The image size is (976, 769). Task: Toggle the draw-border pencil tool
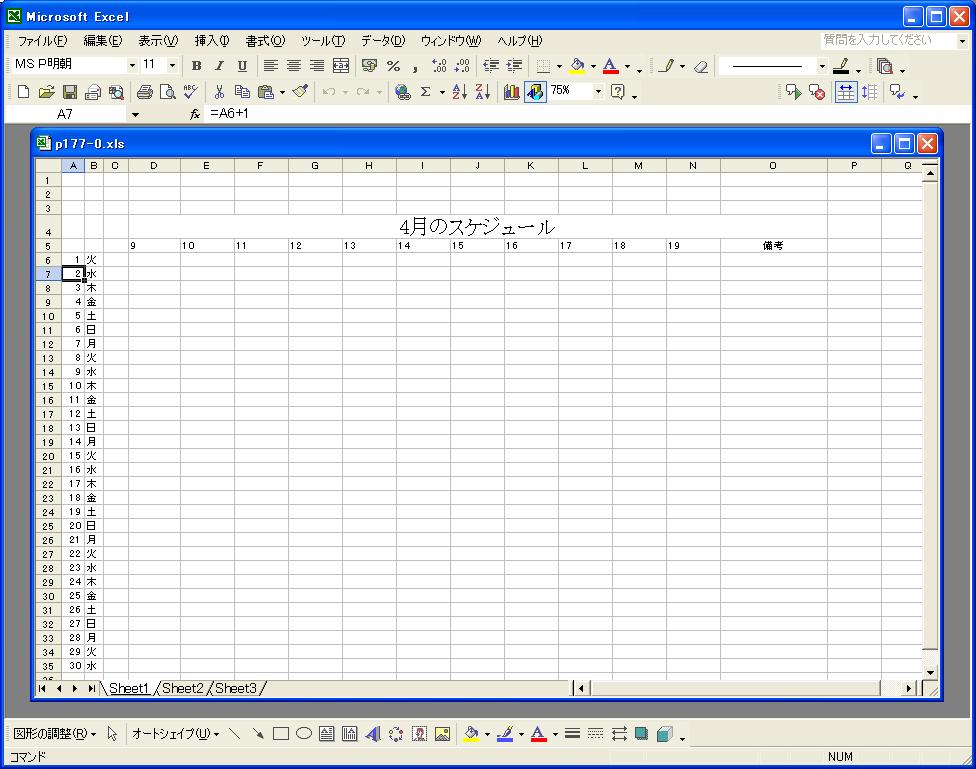[x=667, y=65]
